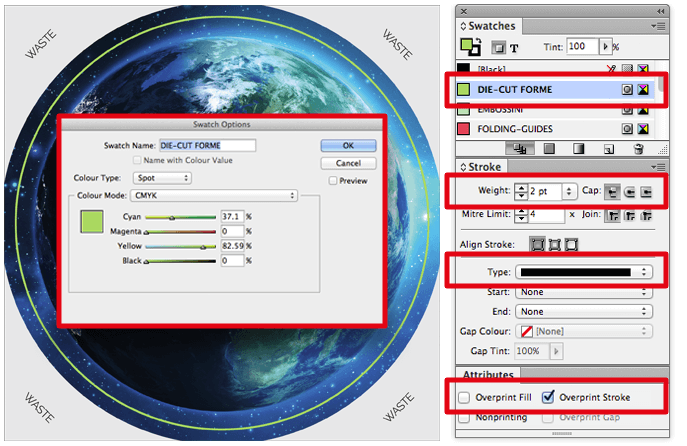Click the fill/stroke proxy icon in Swatches
This screenshot has width=687, height=446.
(x=468, y=46)
